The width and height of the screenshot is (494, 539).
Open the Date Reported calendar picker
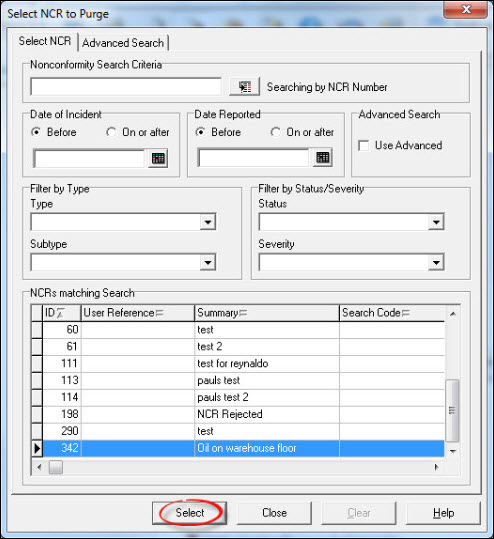pos(322,158)
